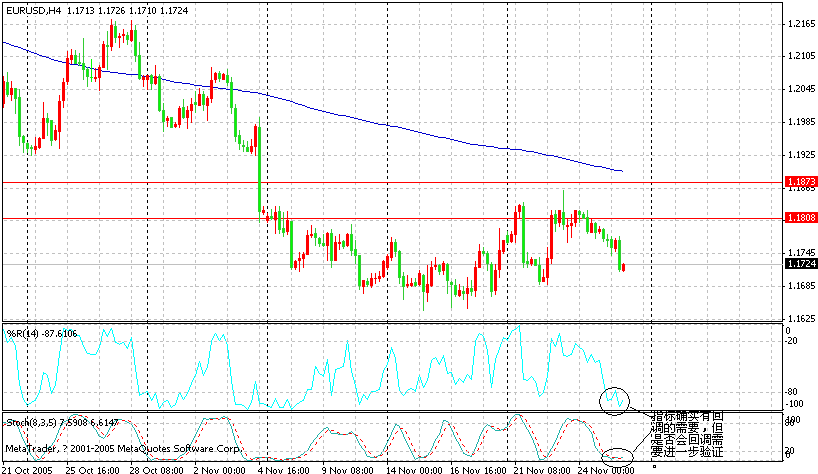The height and width of the screenshot is (474, 818).
Task: Click the MetaQuotes Software Corp copyright text
Action: (x=123, y=448)
